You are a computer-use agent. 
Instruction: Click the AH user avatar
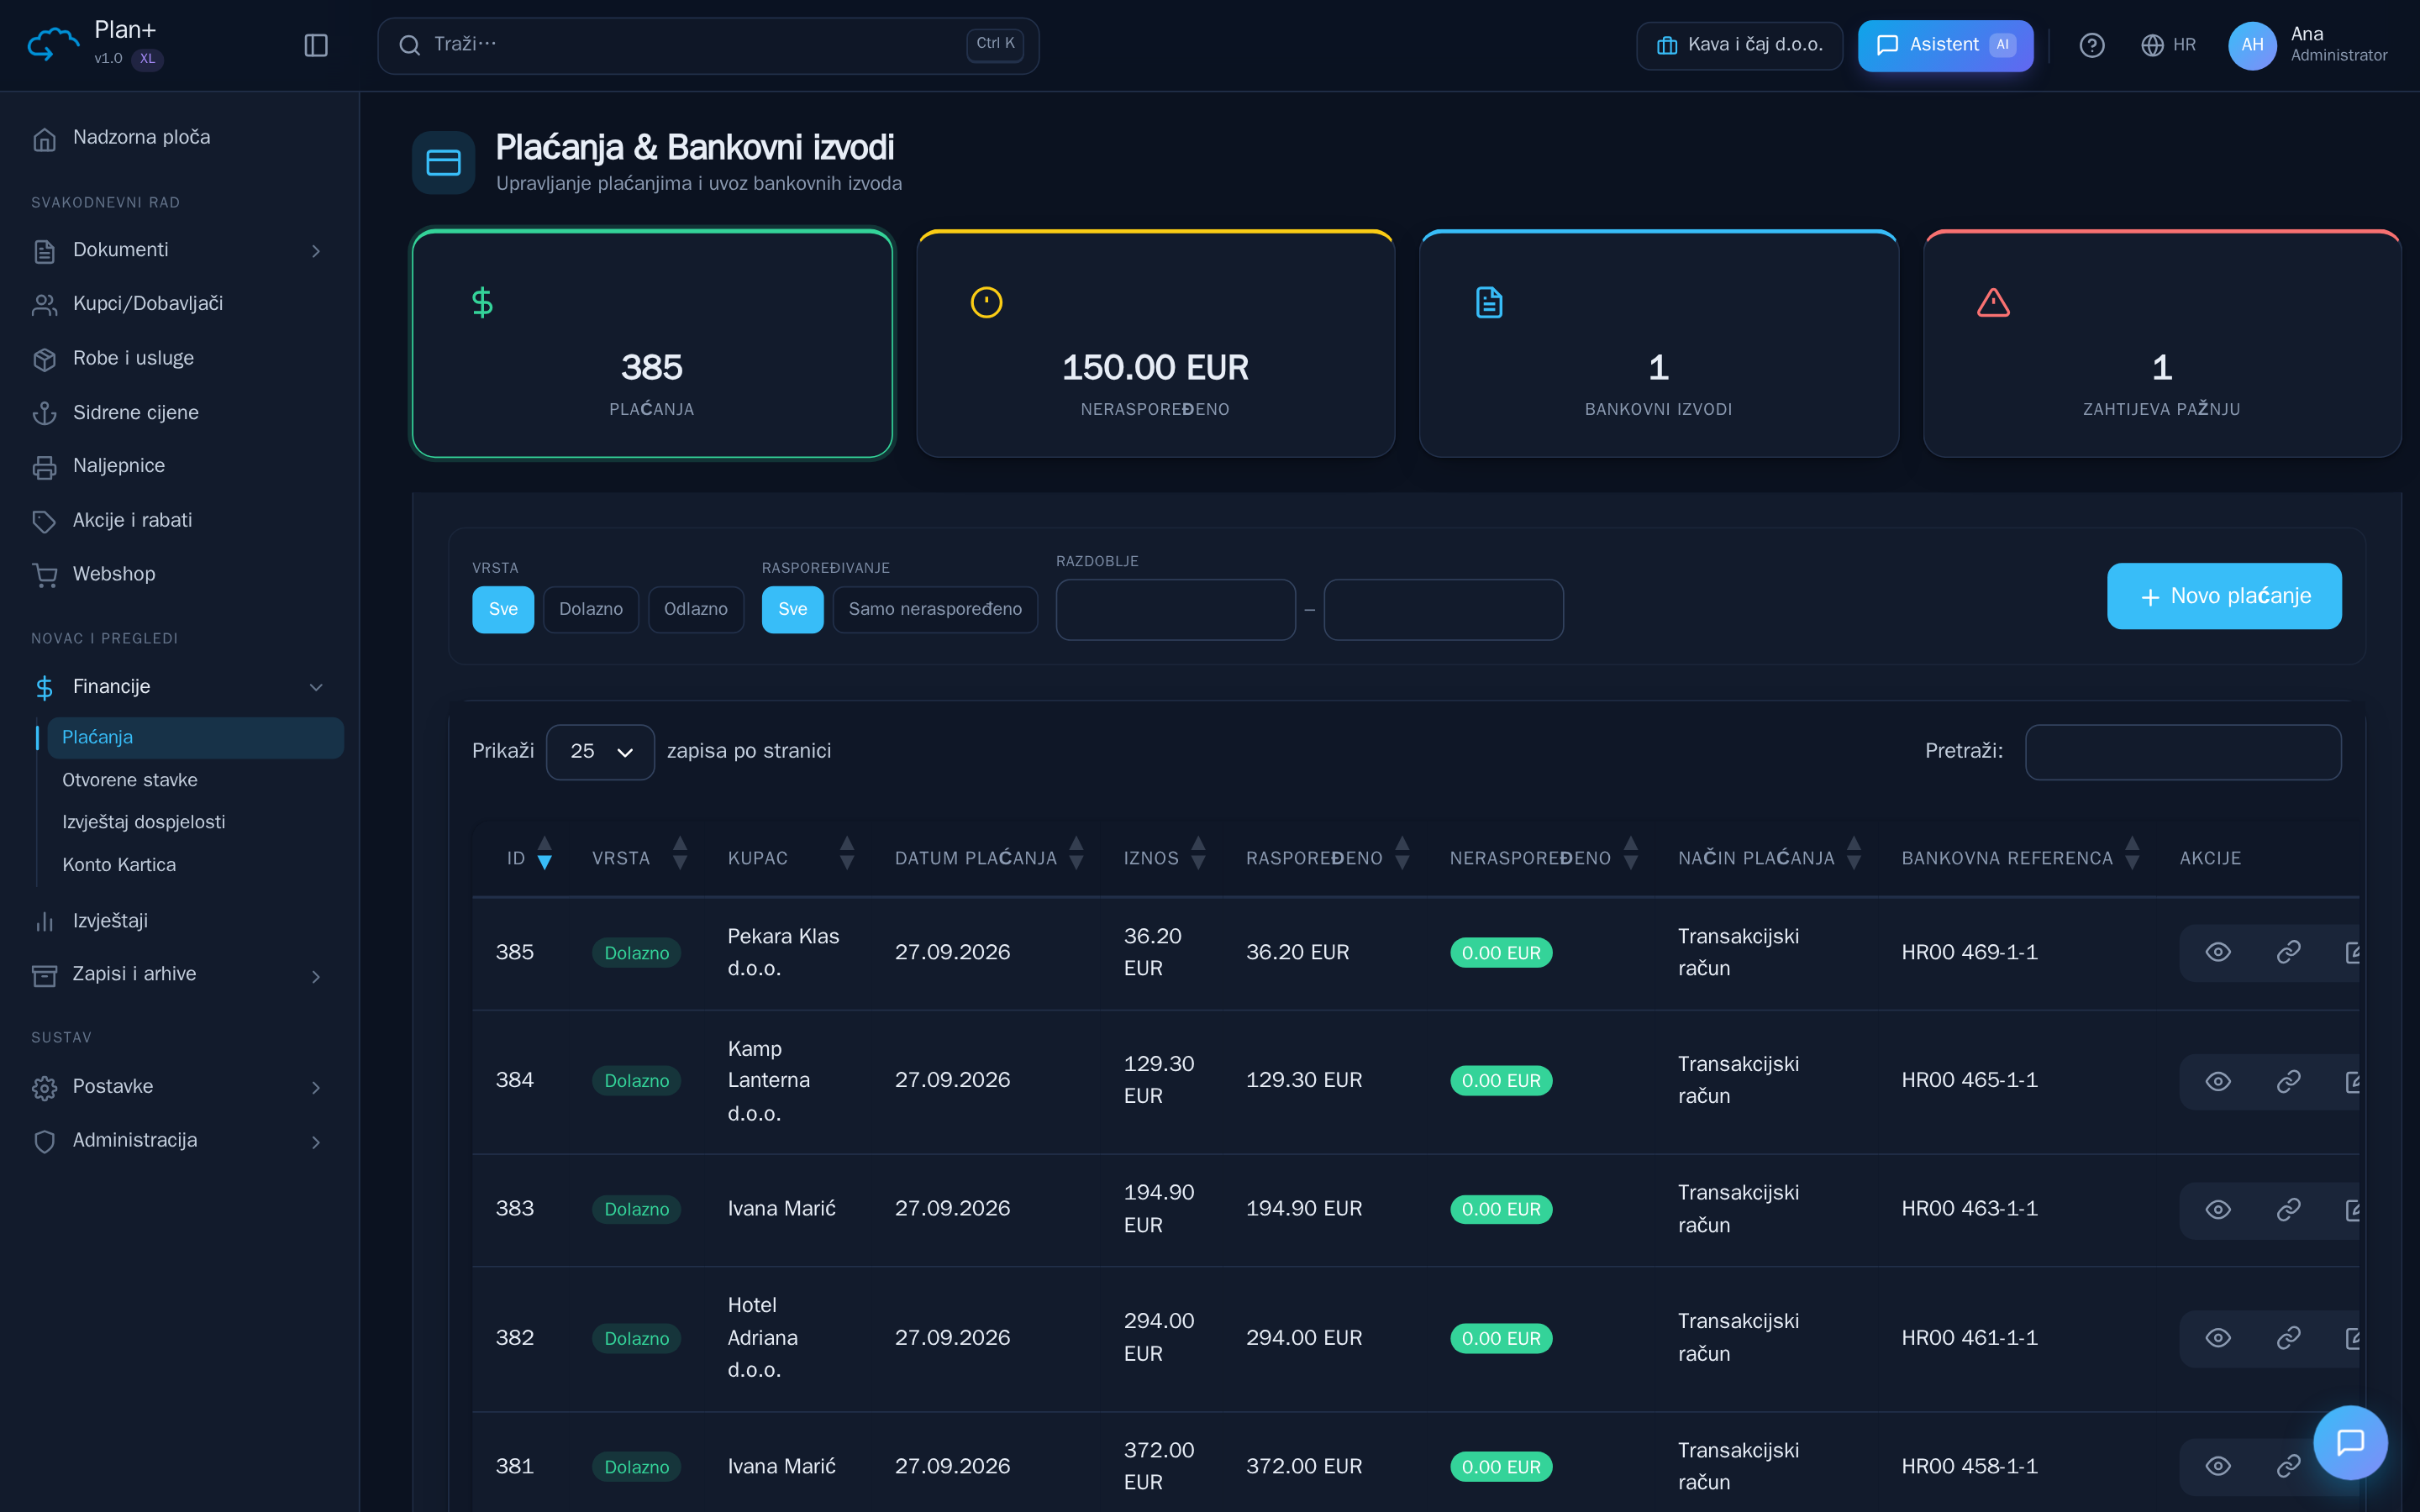[2252, 45]
